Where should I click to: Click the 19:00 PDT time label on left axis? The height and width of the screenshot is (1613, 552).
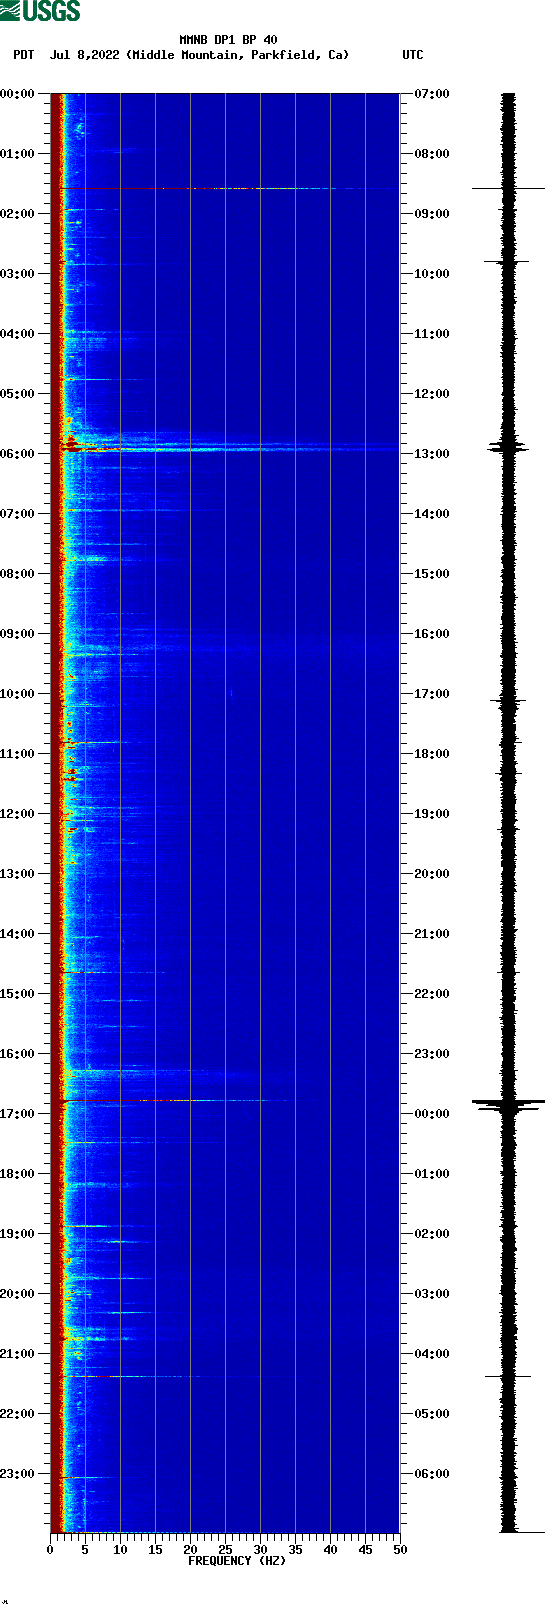coord(18,1234)
